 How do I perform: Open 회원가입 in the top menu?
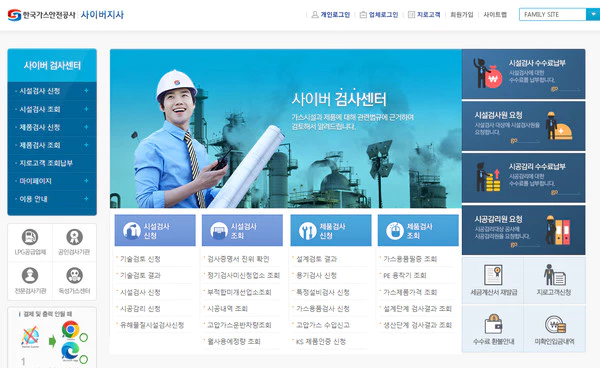461,15
